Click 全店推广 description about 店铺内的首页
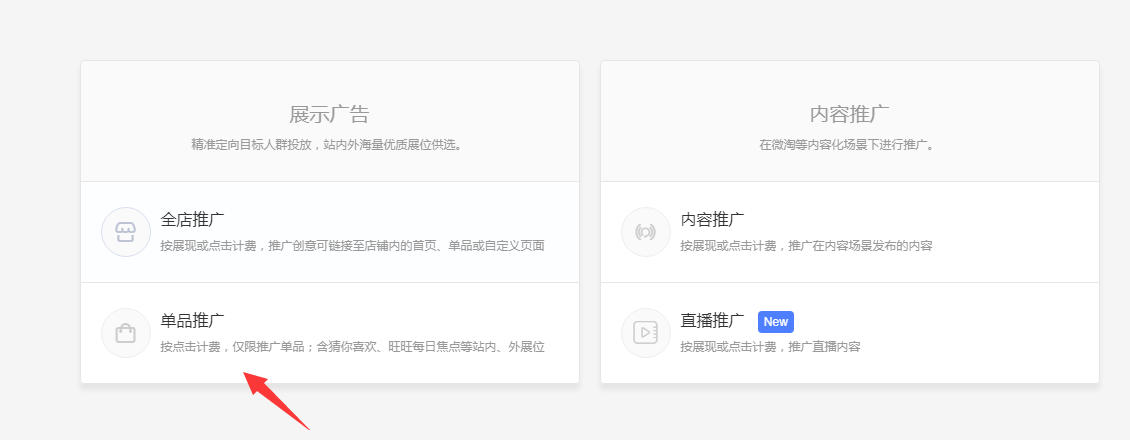The image size is (1130, 440). point(352,246)
